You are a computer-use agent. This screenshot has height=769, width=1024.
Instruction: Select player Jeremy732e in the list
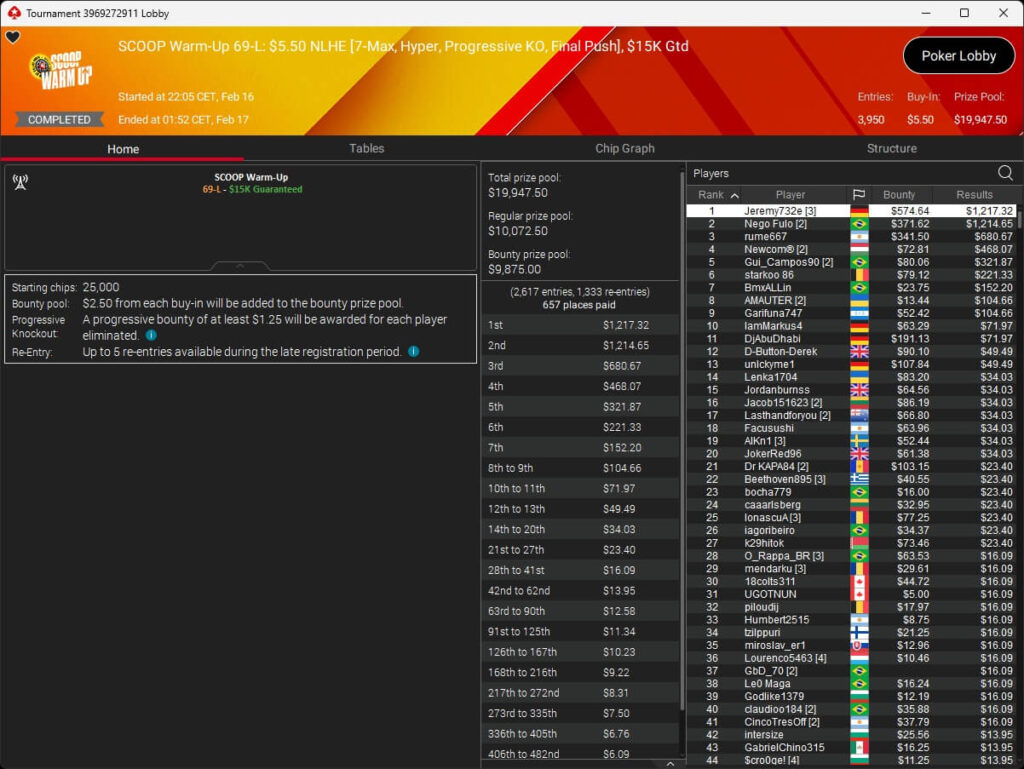click(780, 211)
